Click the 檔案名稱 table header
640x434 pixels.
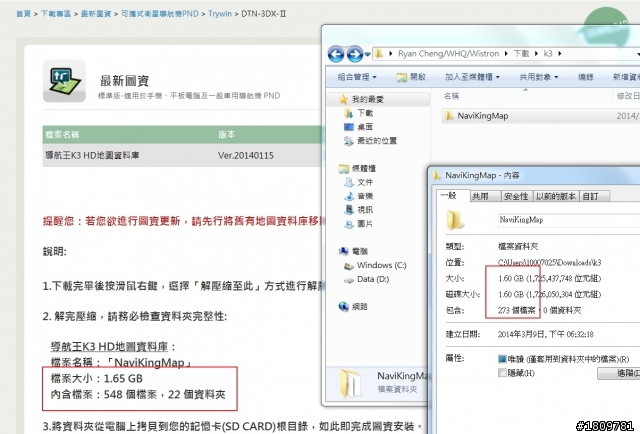click(x=62, y=134)
